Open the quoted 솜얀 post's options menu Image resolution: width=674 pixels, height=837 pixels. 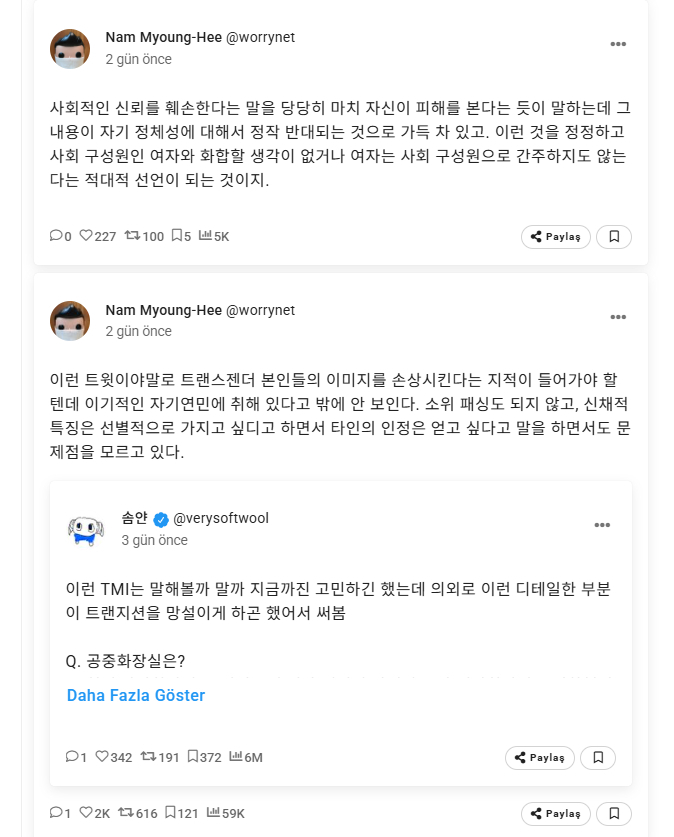602,525
